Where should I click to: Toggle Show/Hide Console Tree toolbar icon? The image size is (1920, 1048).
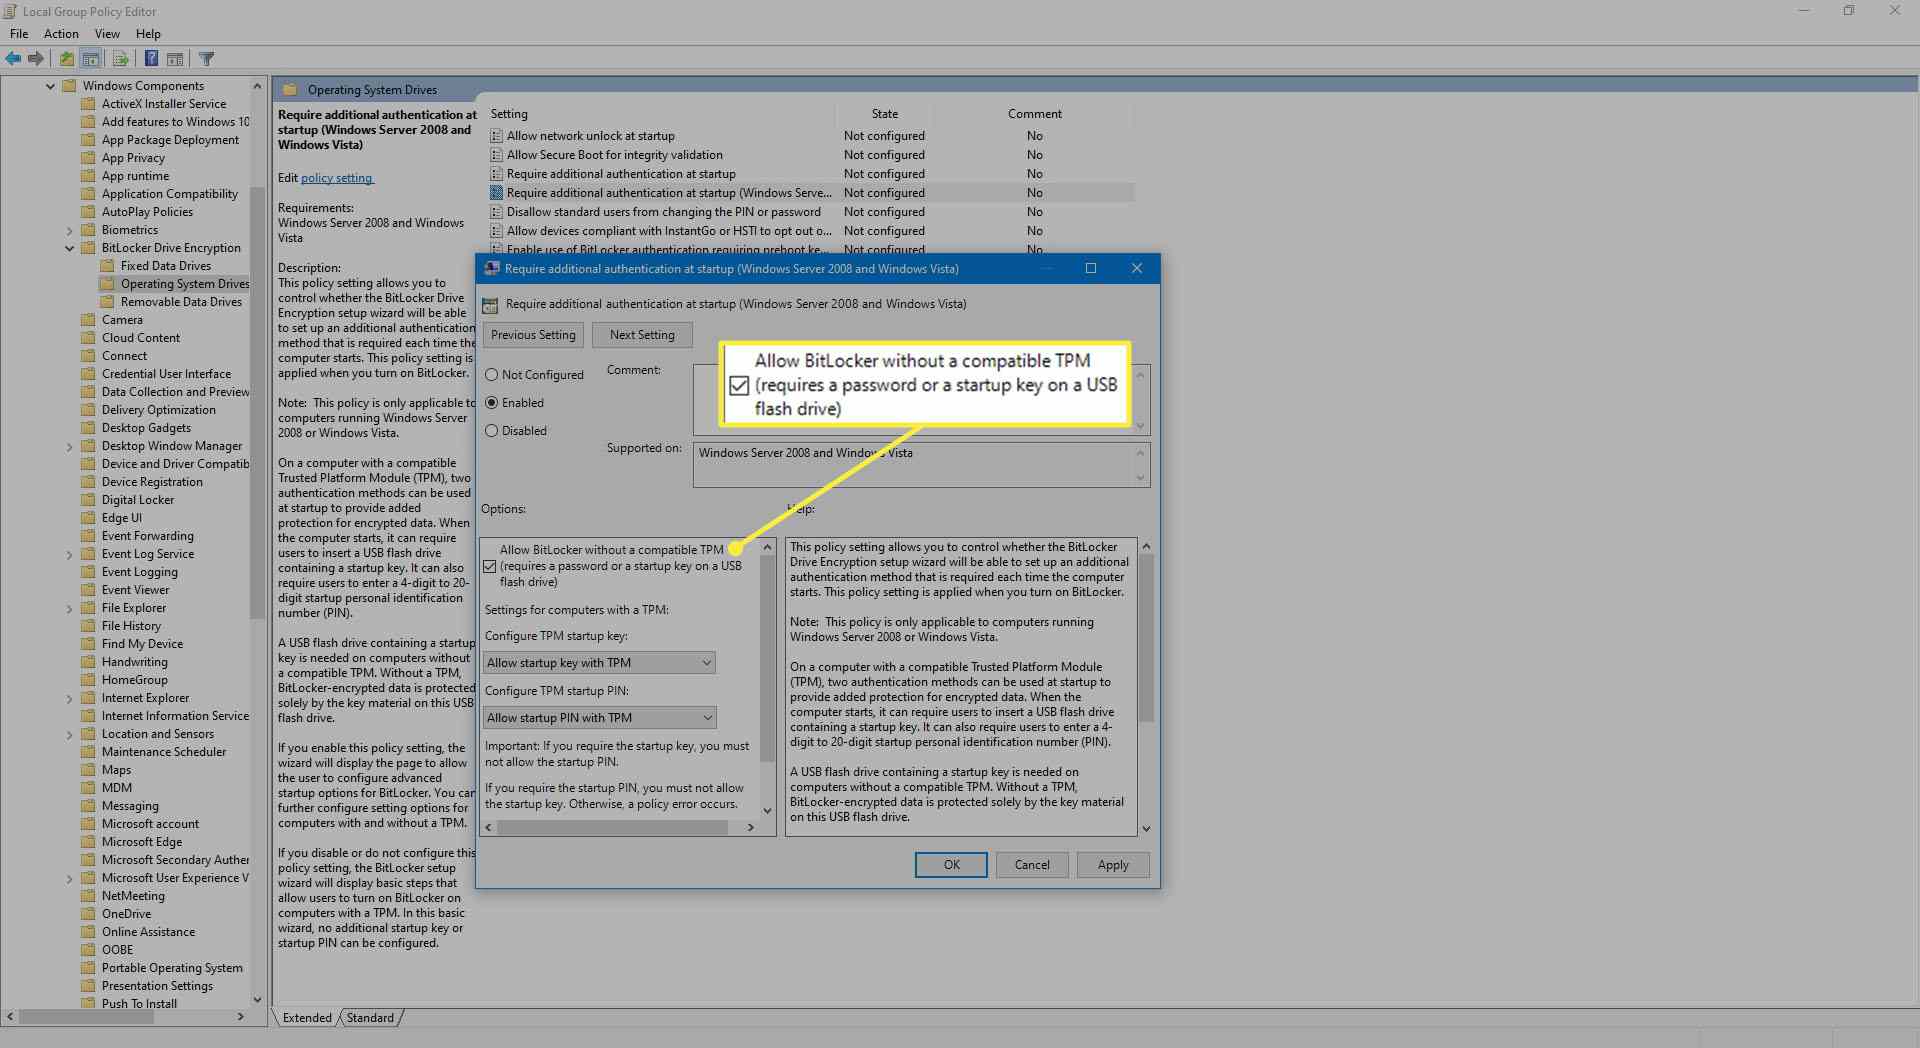click(91, 59)
